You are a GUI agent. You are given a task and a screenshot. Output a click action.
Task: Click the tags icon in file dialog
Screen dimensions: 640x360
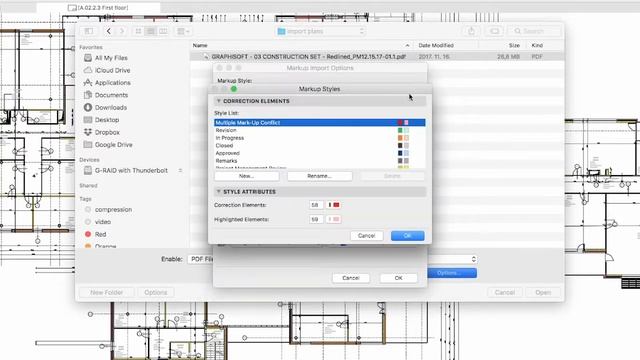tap(494, 31)
